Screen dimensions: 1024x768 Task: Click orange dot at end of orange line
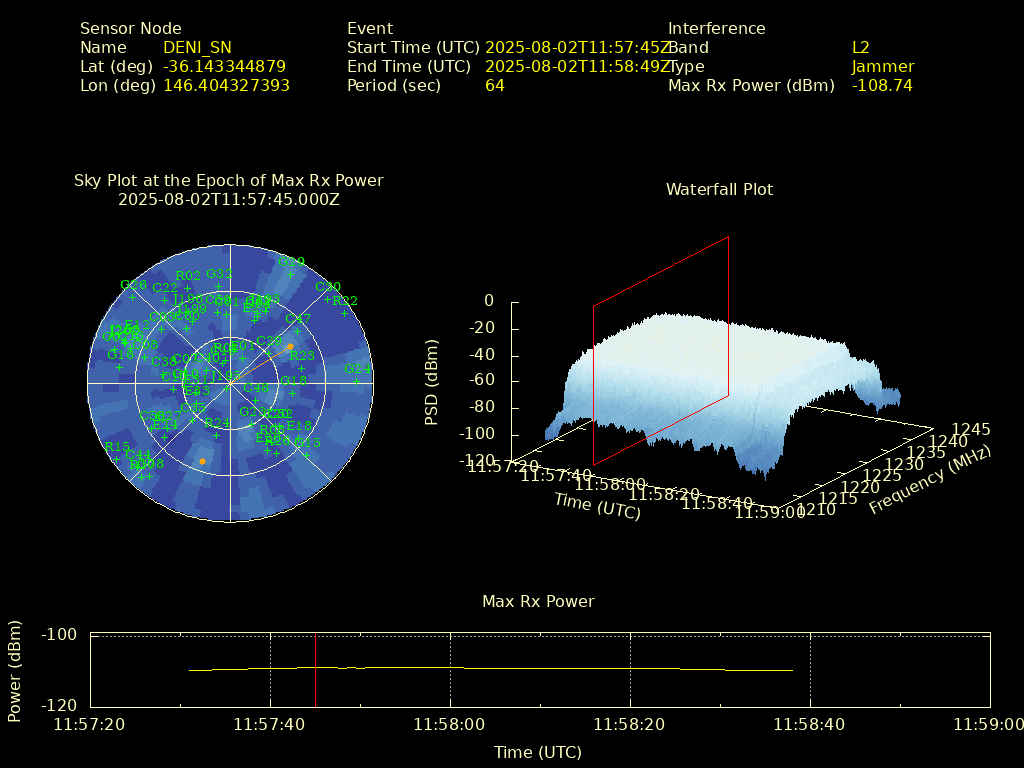point(290,346)
